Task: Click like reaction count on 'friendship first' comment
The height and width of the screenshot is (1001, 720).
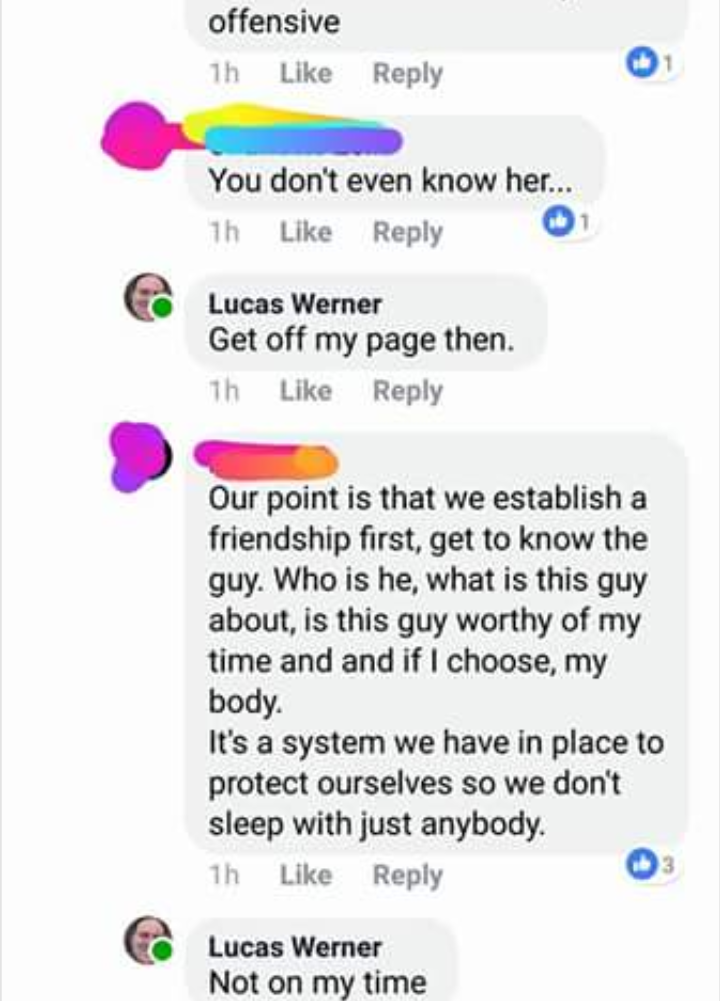Action: click(668, 866)
